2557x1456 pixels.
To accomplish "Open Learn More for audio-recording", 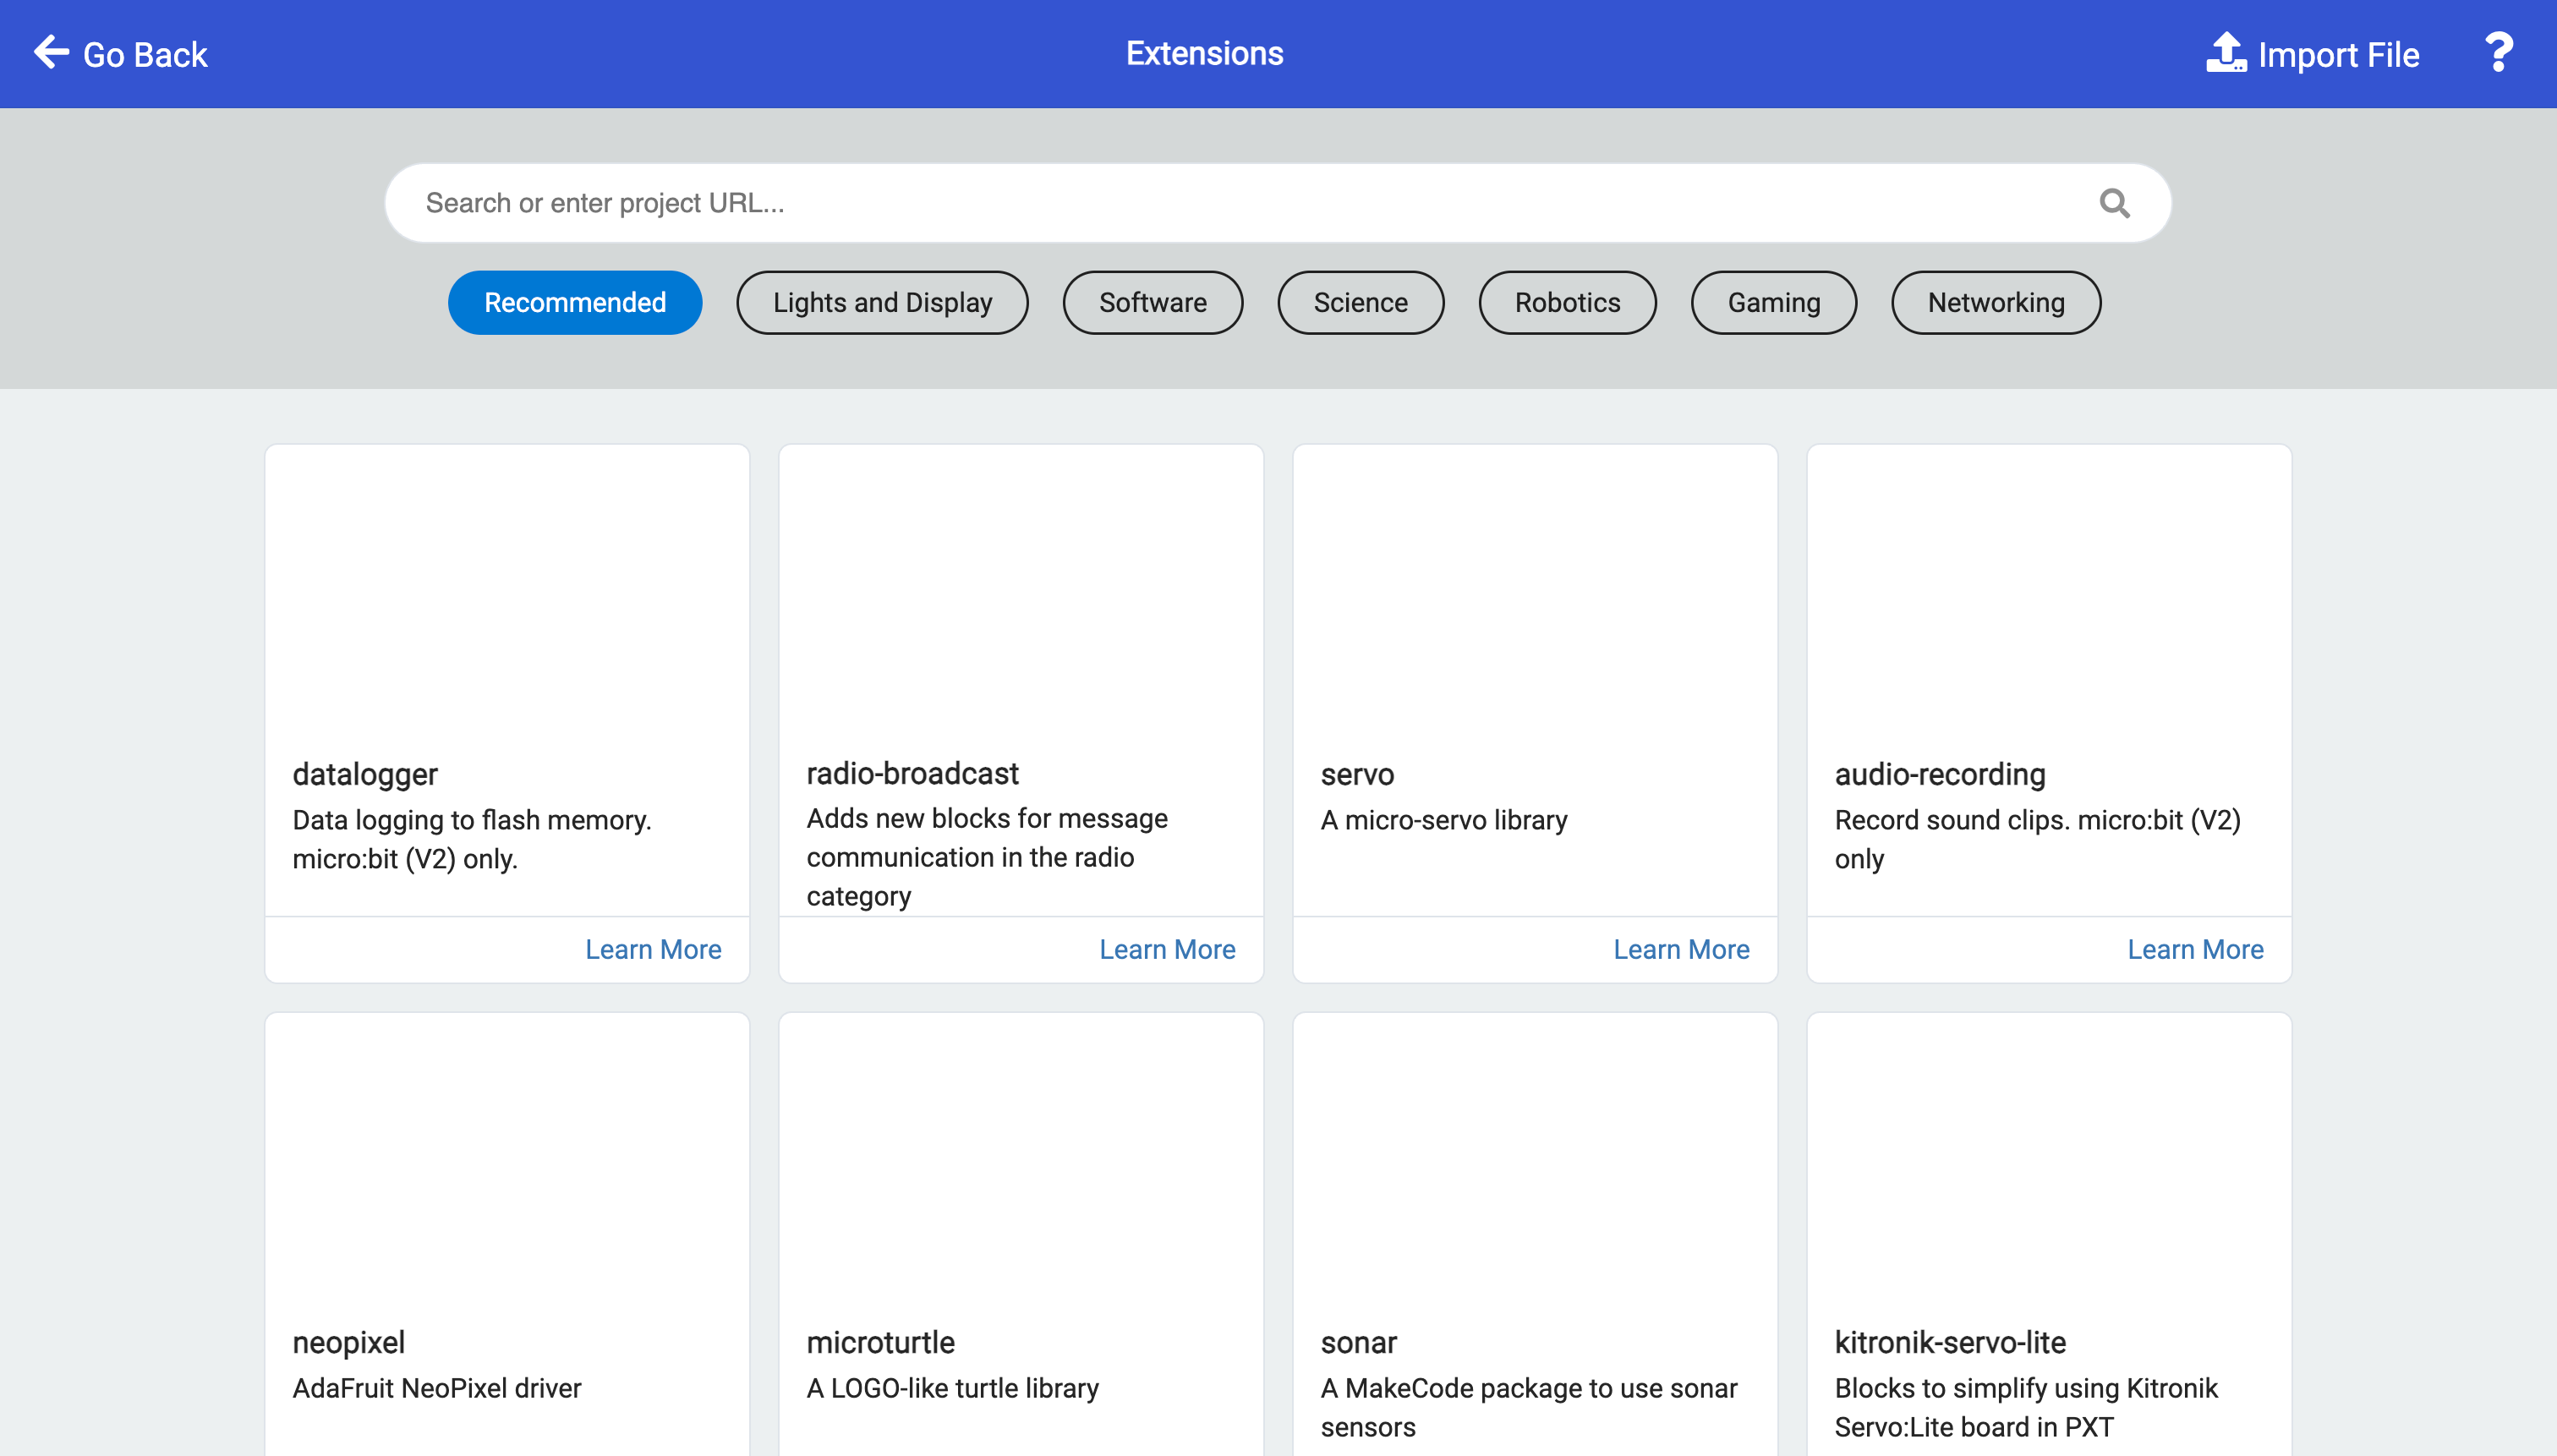I will click(2195, 949).
